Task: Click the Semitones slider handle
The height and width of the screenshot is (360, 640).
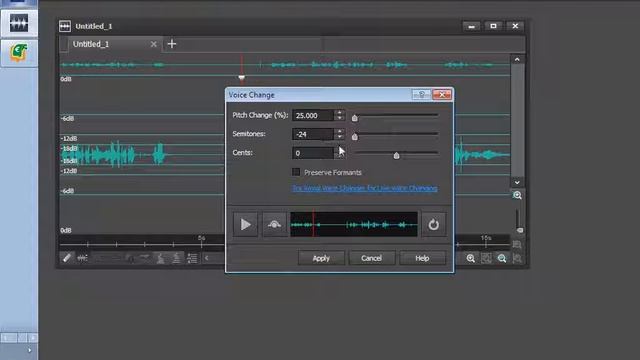Action: tap(355, 137)
